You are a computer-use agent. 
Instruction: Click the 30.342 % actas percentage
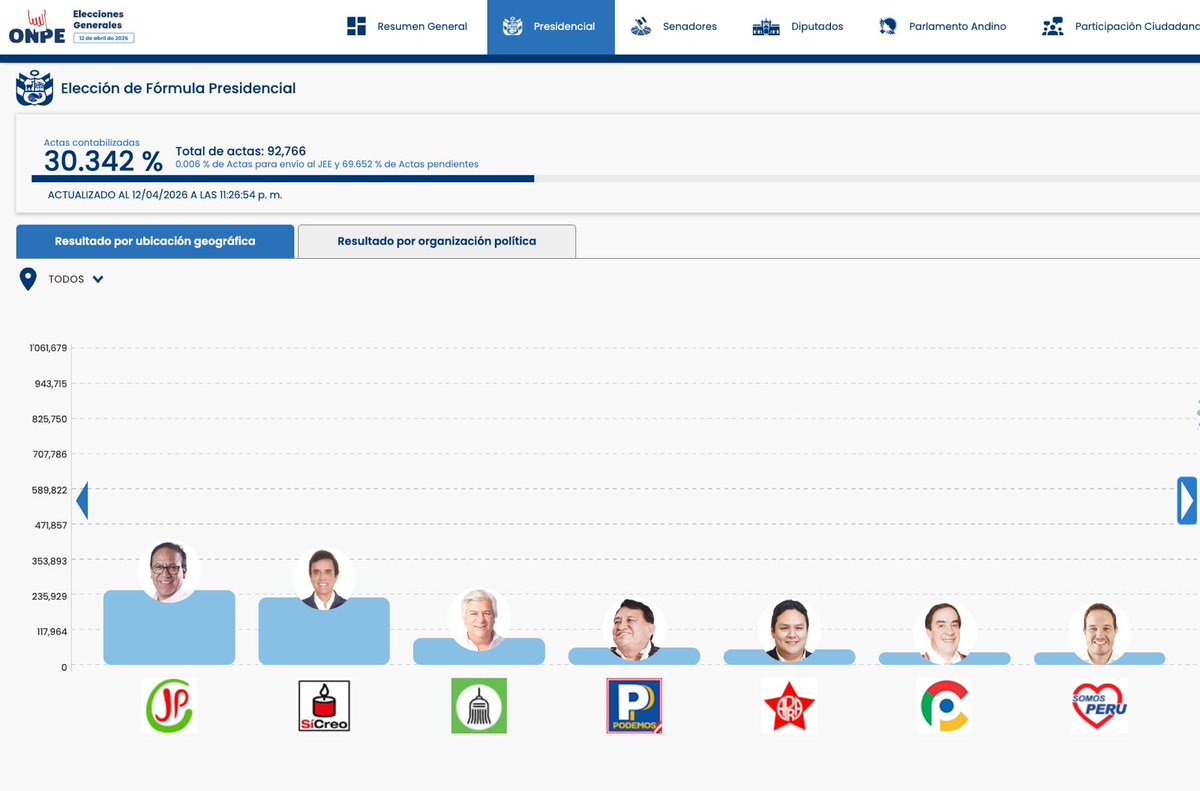103,161
